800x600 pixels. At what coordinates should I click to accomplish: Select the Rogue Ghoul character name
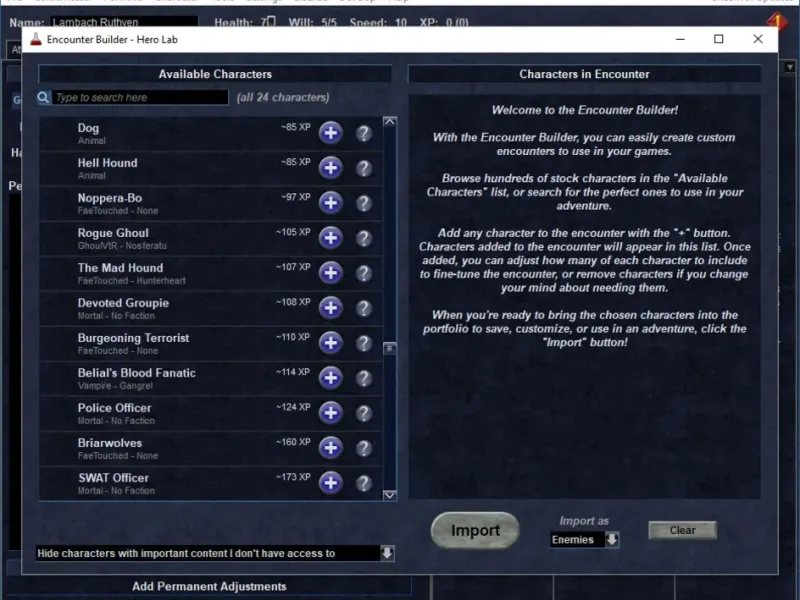(x=113, y=233)
